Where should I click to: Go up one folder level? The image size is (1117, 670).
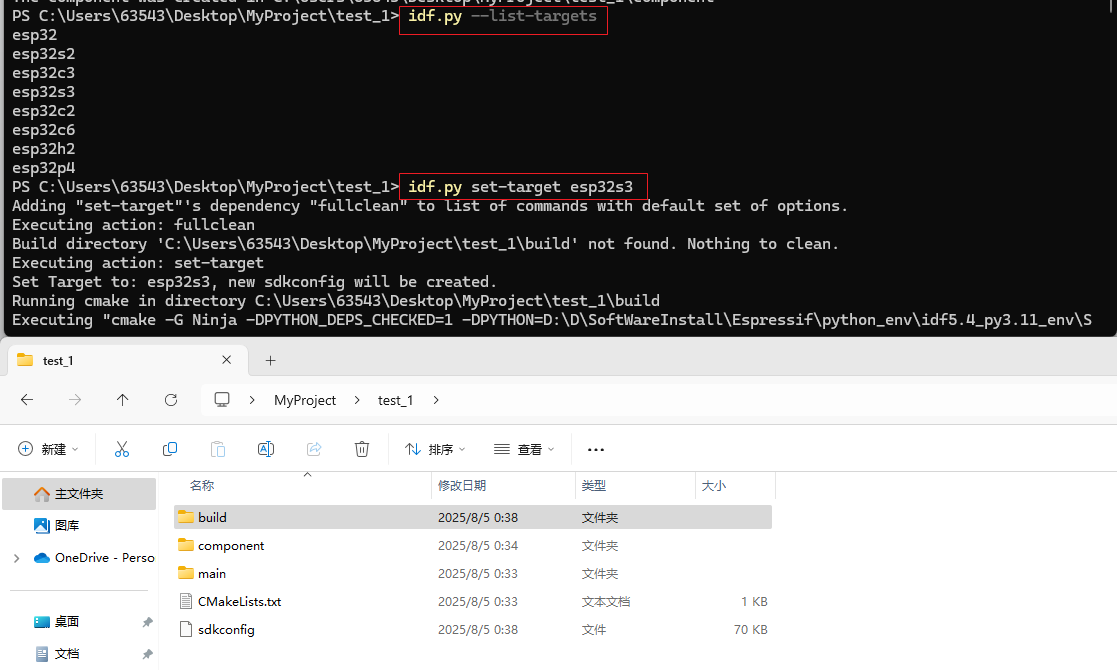pyautogui.click(x=123, y=400)
